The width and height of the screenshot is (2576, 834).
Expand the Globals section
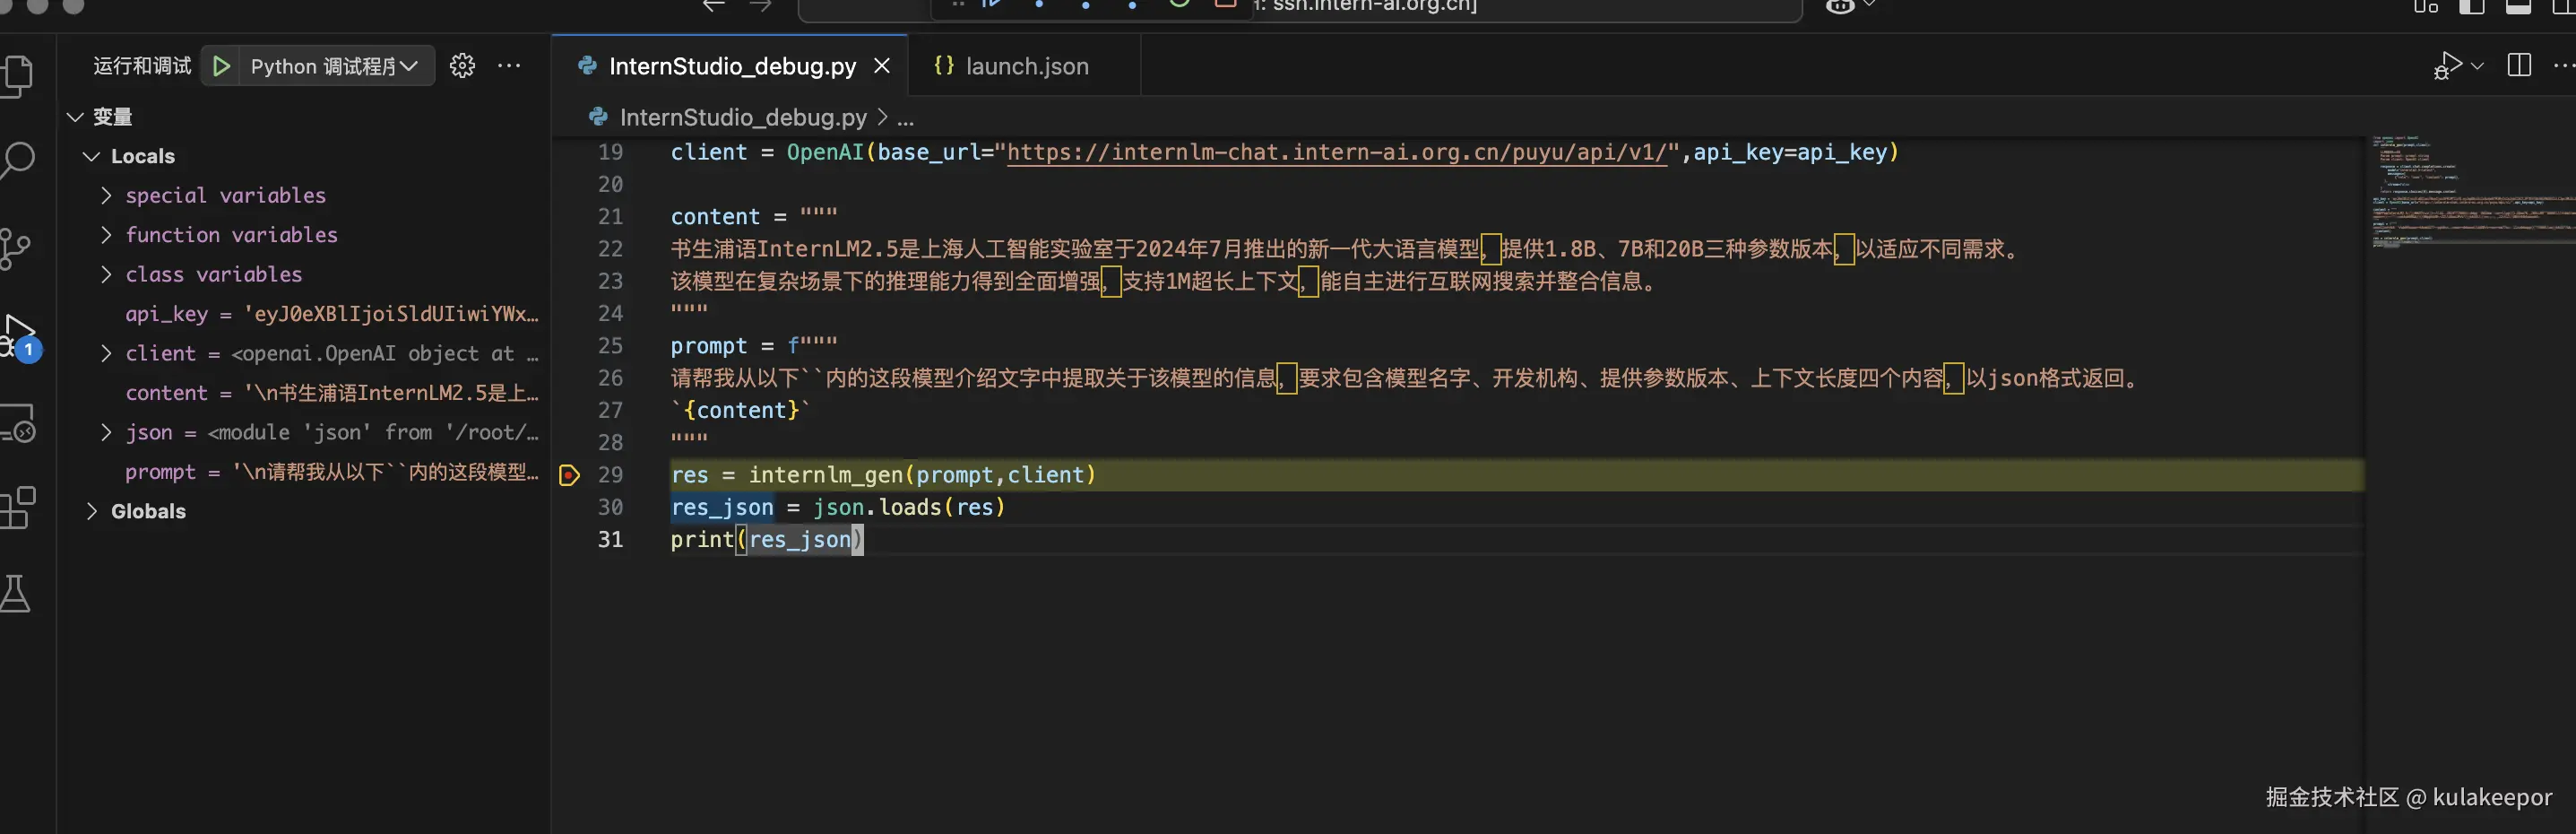[x=91, y=511]
